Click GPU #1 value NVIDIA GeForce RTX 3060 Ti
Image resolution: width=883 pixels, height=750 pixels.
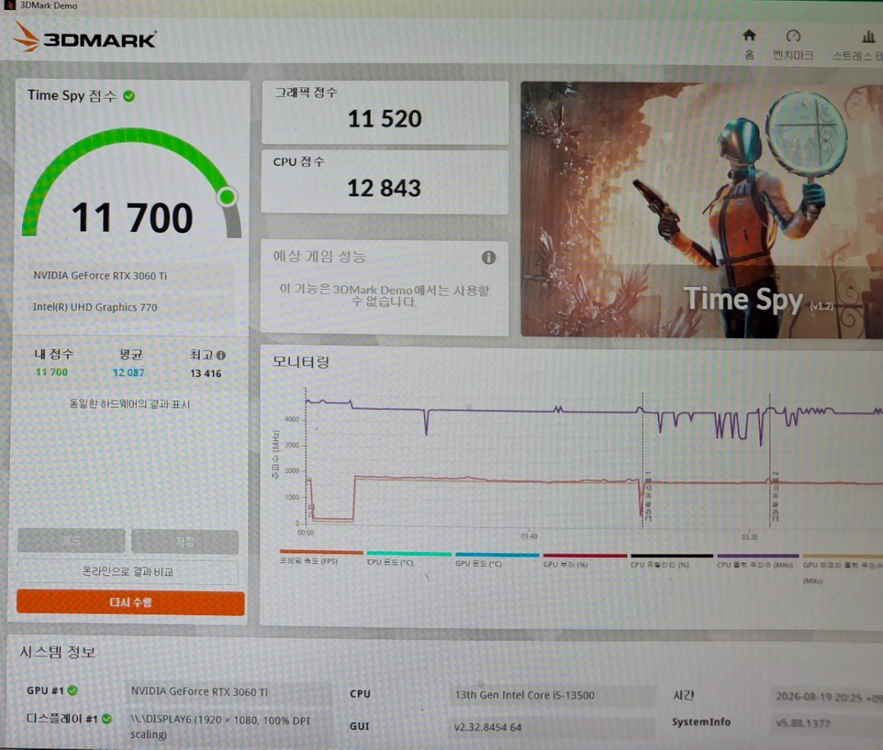tap(199, 691)
